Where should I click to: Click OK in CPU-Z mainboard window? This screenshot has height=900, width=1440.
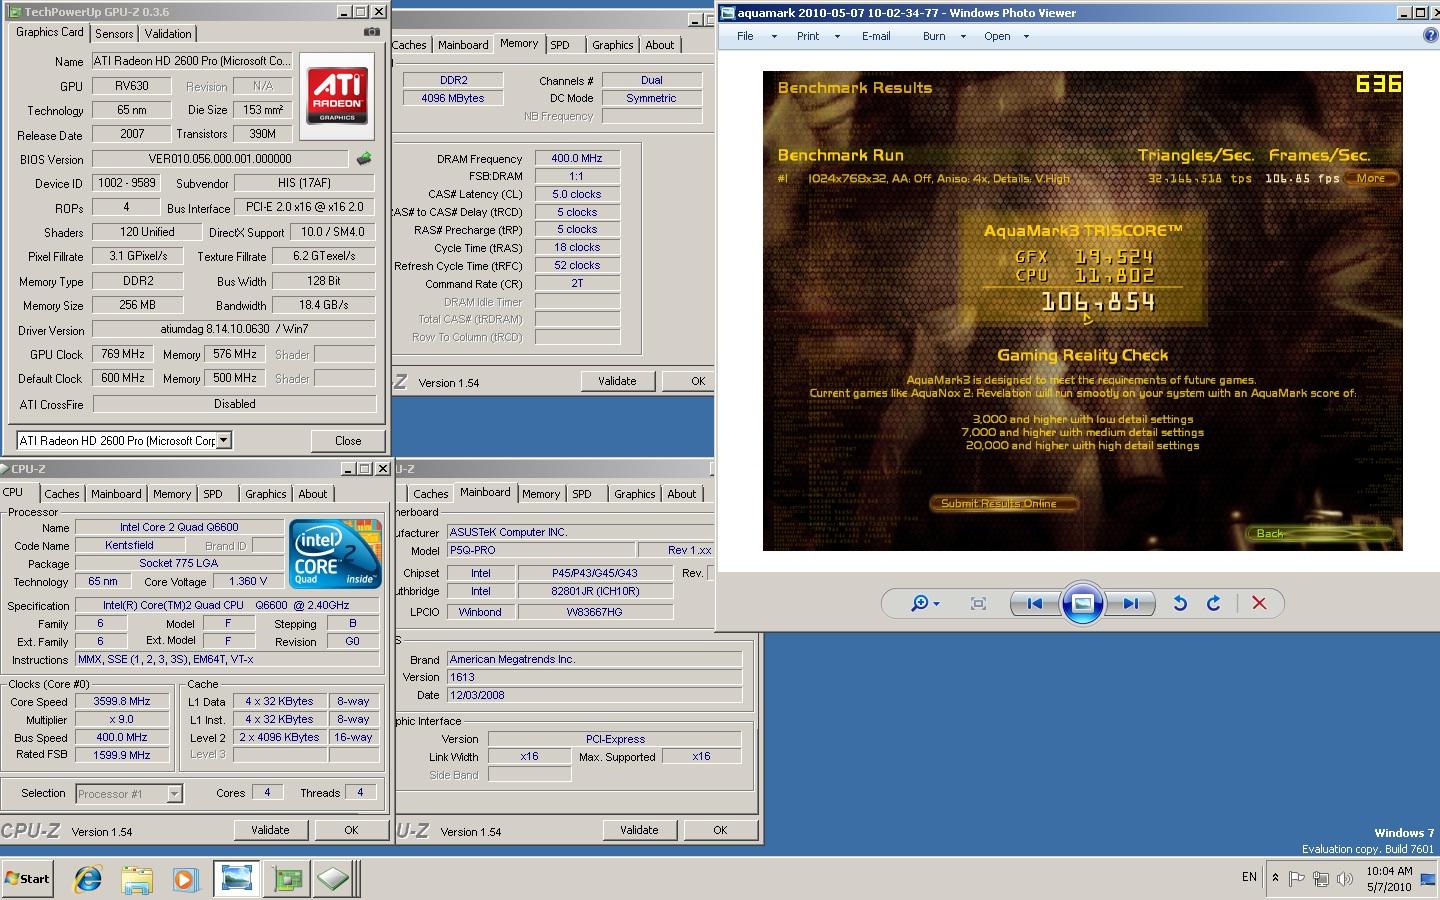pos(720,830)
